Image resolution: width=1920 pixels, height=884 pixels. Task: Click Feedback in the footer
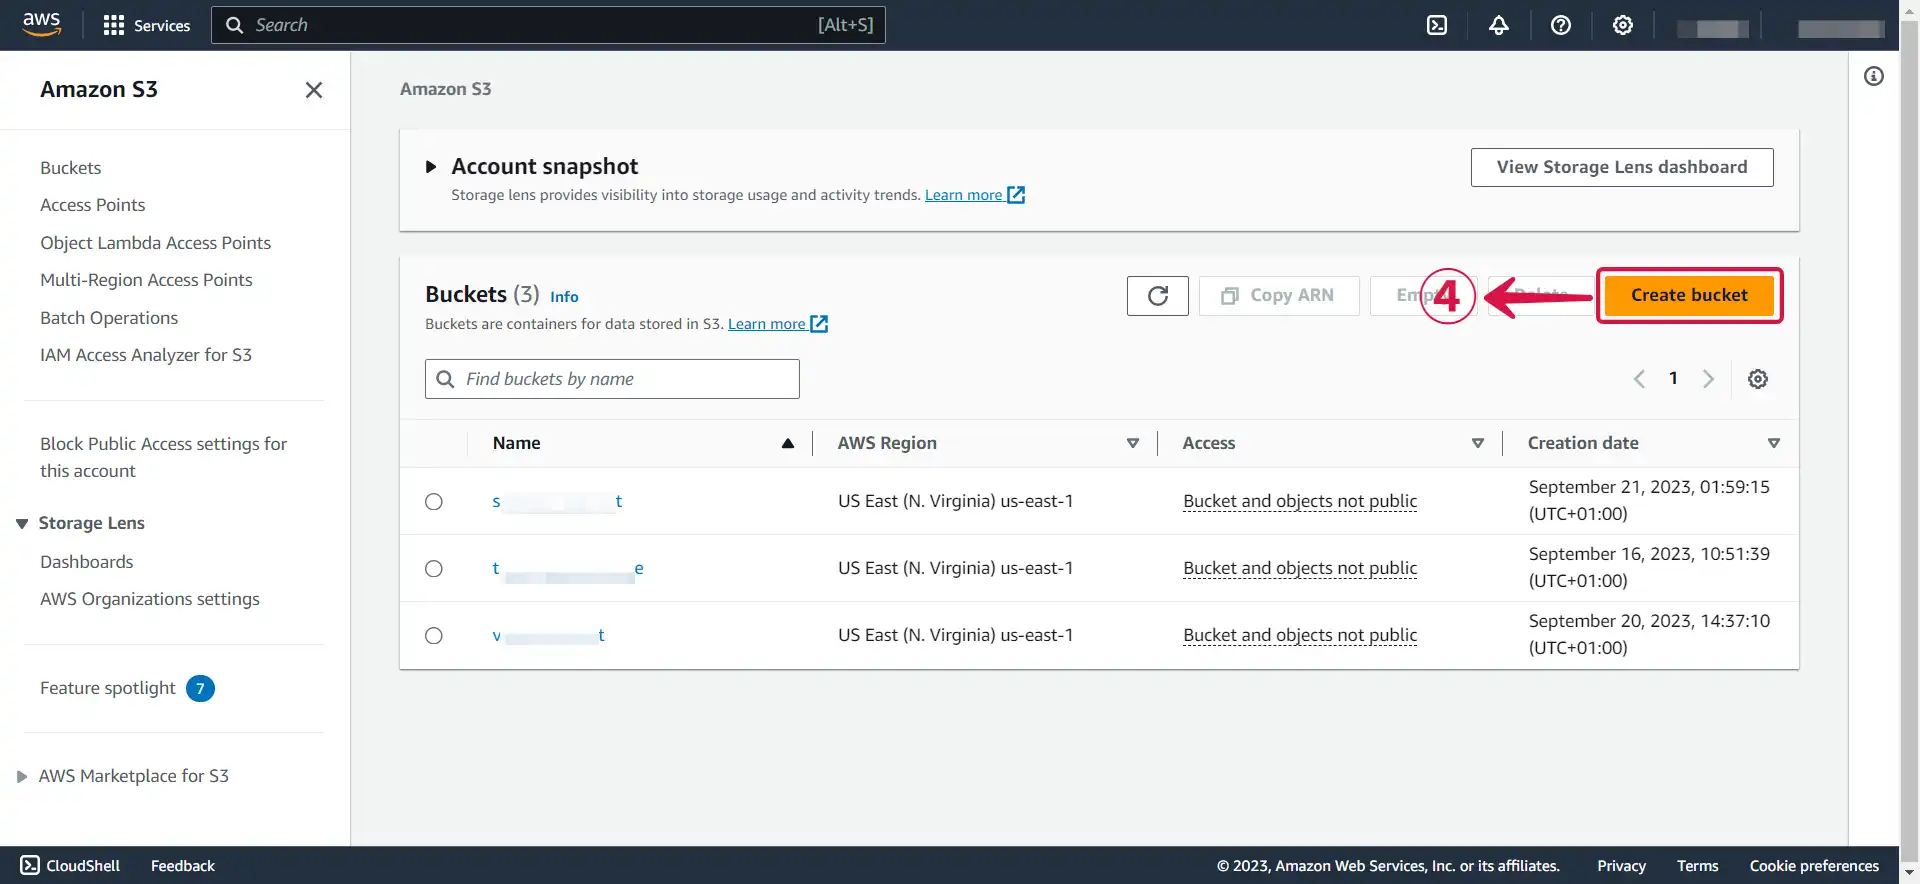point(183,866)
